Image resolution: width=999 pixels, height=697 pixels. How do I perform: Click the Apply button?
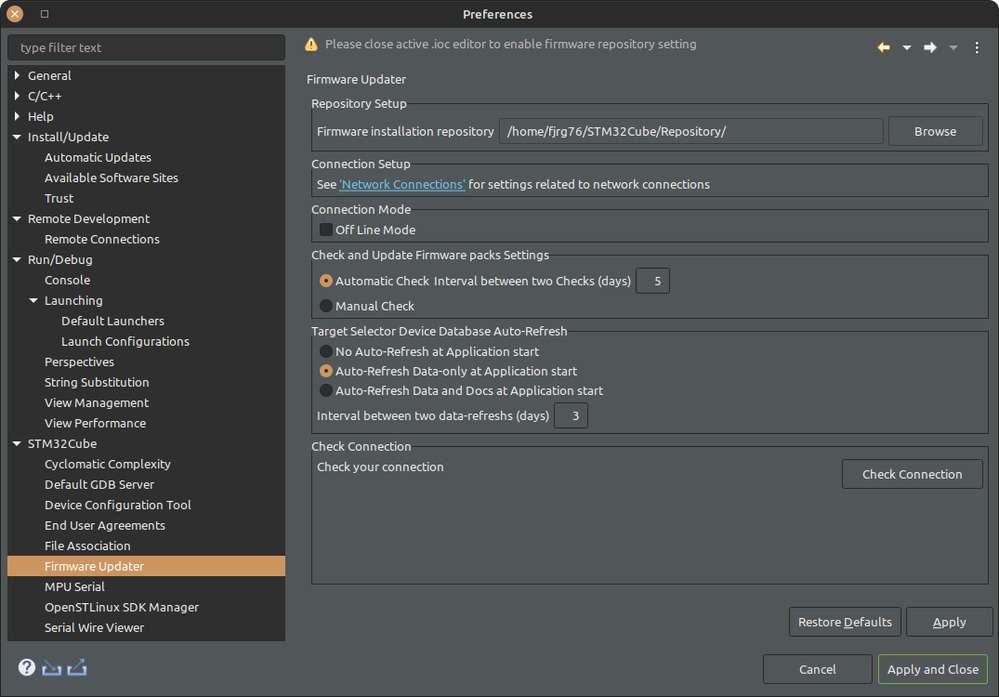949,622
